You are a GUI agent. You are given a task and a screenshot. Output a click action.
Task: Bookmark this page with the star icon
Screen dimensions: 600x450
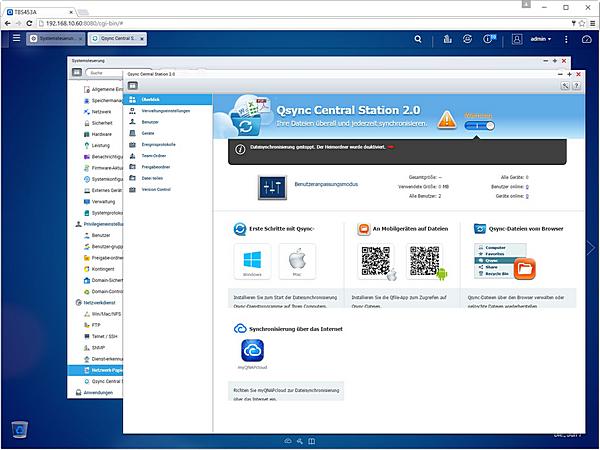[582, 23]
